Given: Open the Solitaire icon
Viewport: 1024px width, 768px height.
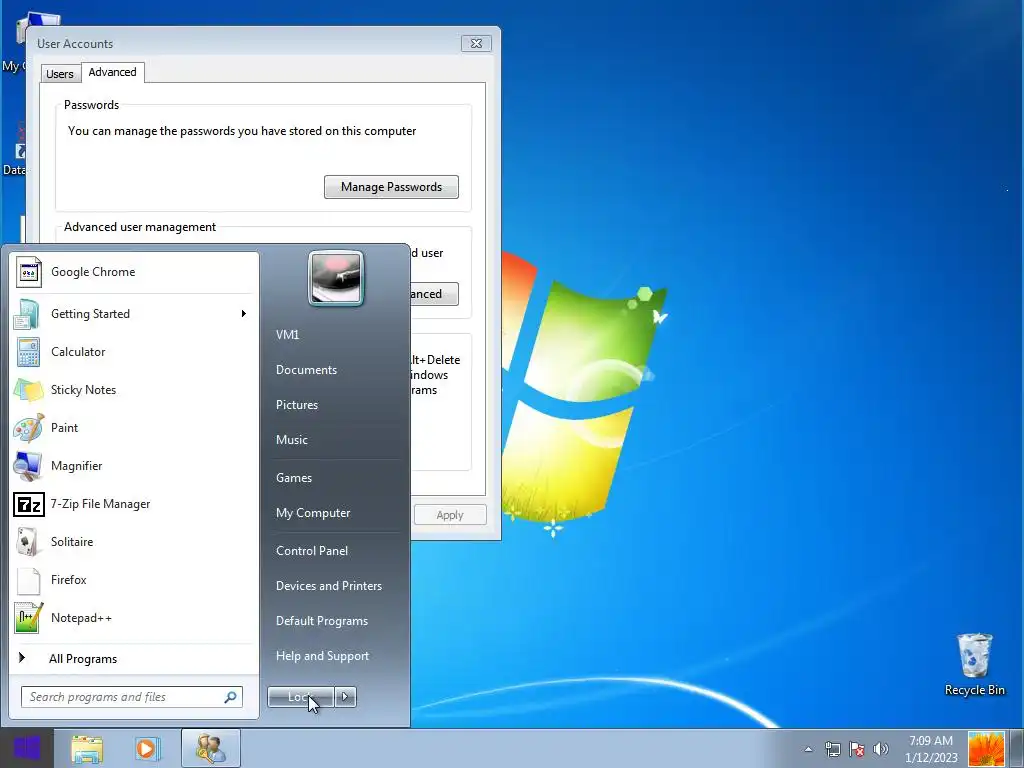Looking at the screenshot, I should pyautogui.click(x=28, y=542).
